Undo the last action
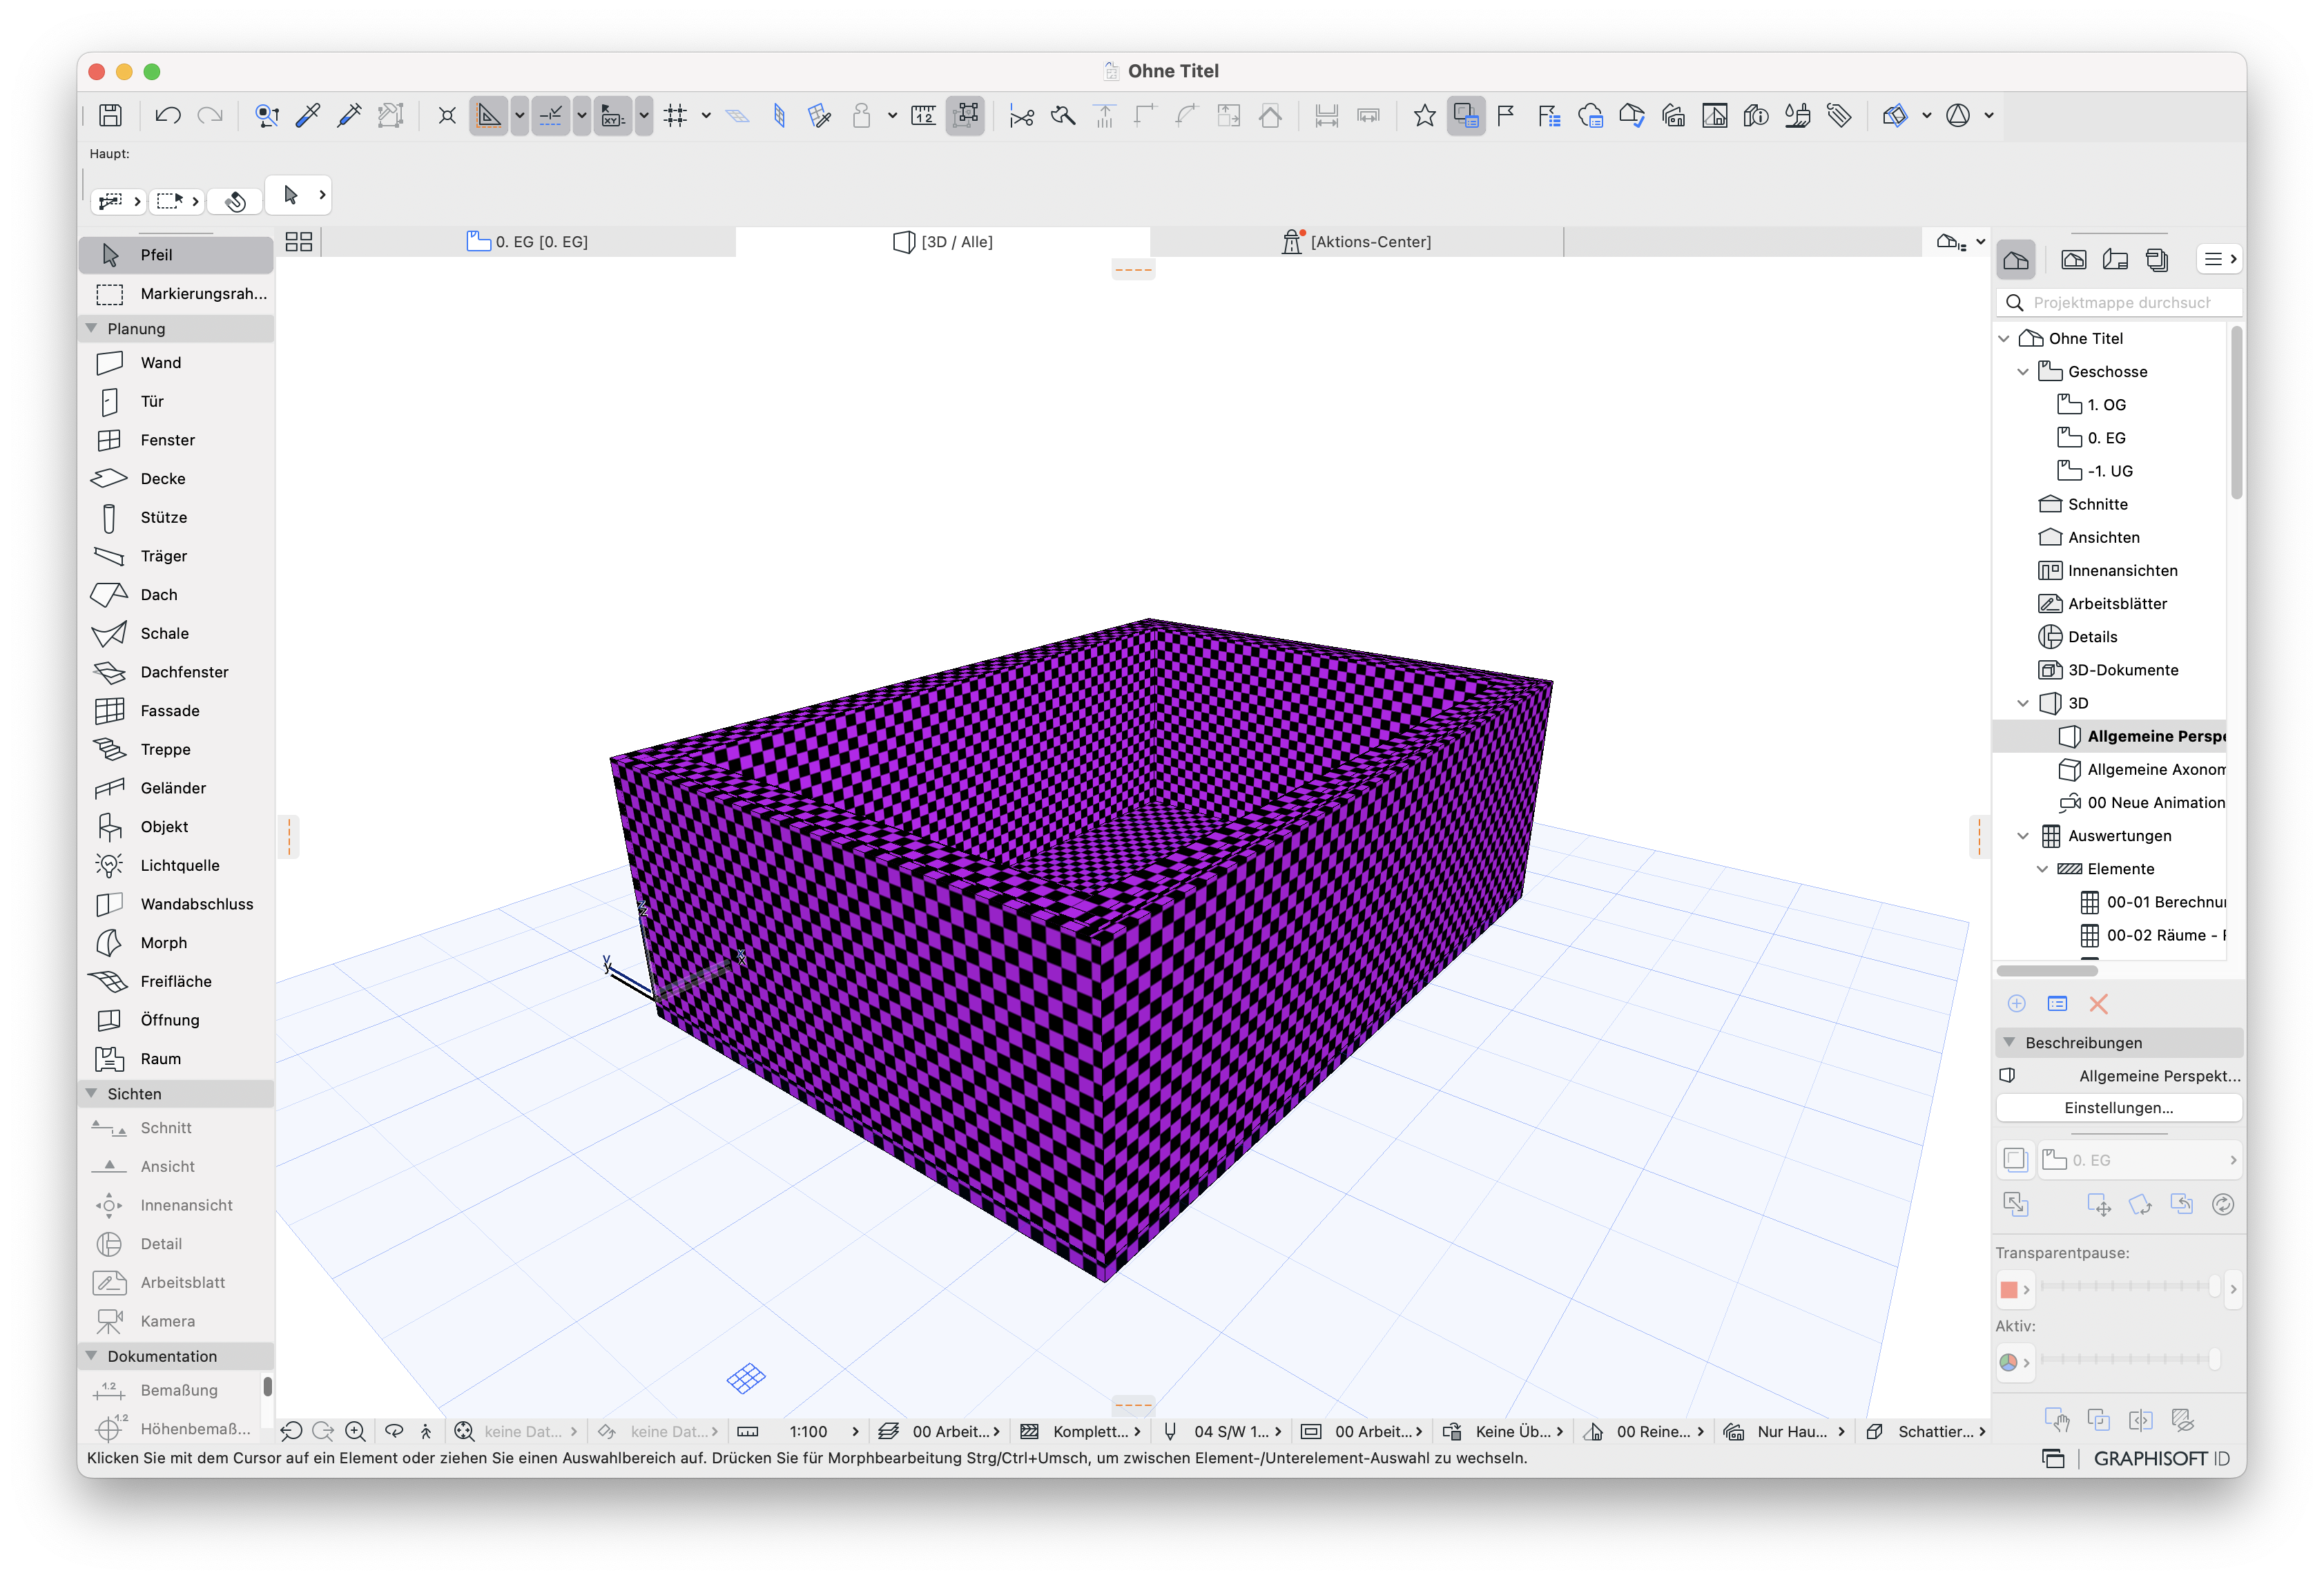The width and height of the screenshot is (2324, 1580). pyautogui.click(x=167, y=116)
